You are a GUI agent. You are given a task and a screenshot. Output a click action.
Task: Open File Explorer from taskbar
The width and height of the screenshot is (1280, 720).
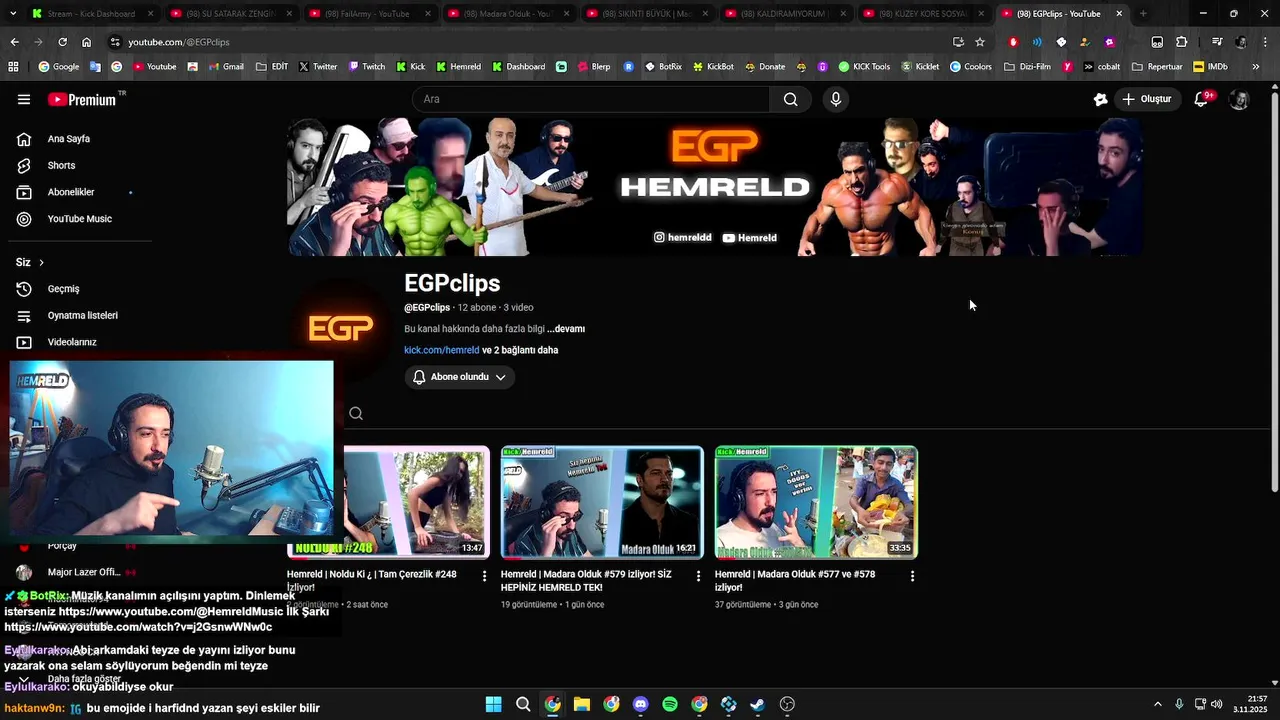(x=582, y=704)
